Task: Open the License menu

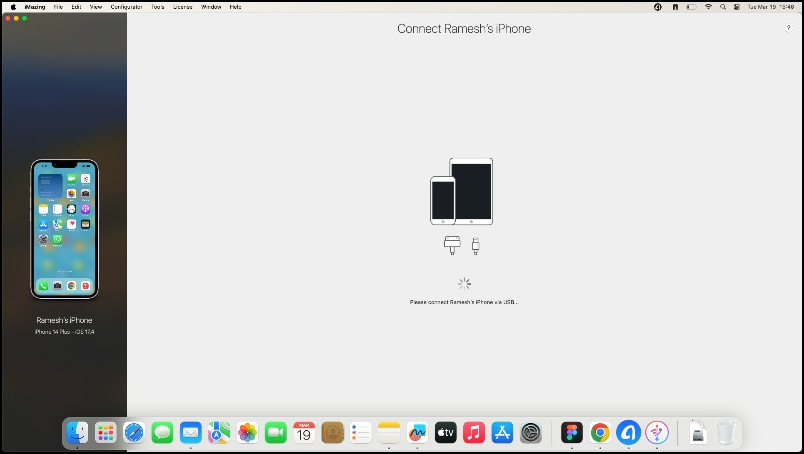Action: 183,7
